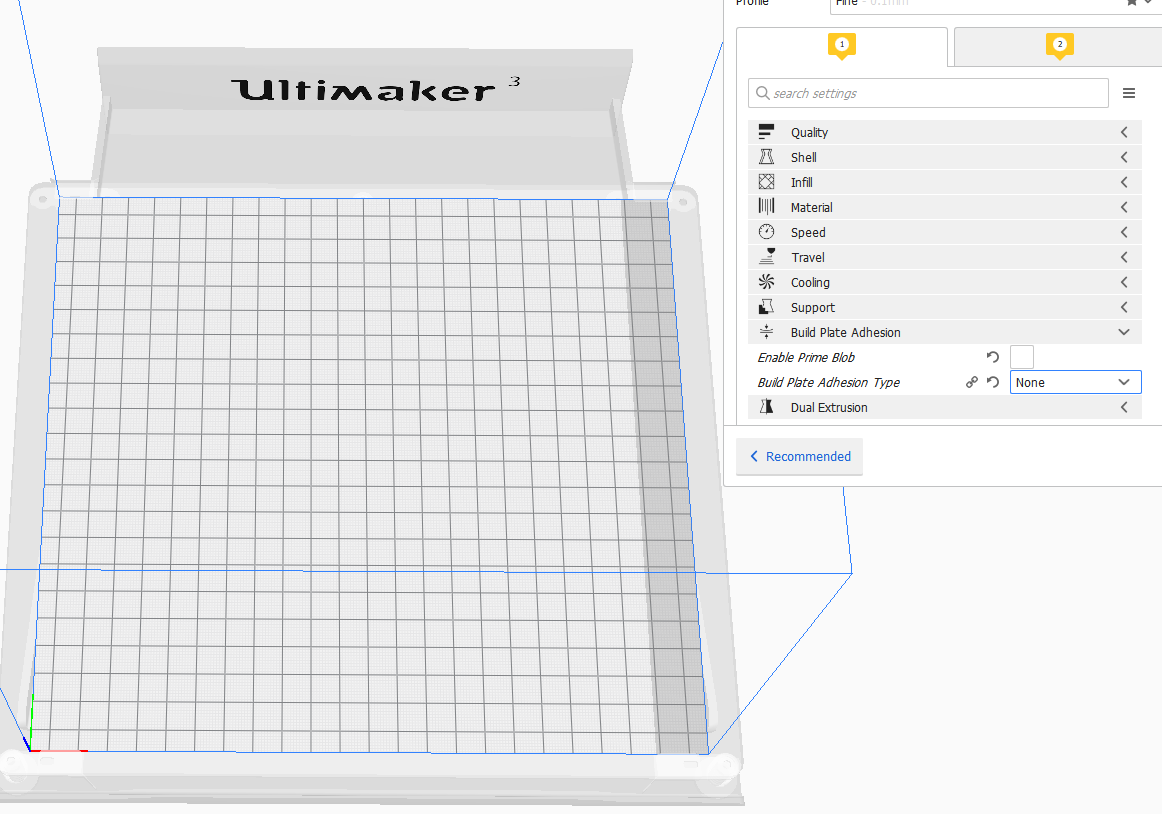Click the Build Plate Adhesion icon

(x=766, y=332)
